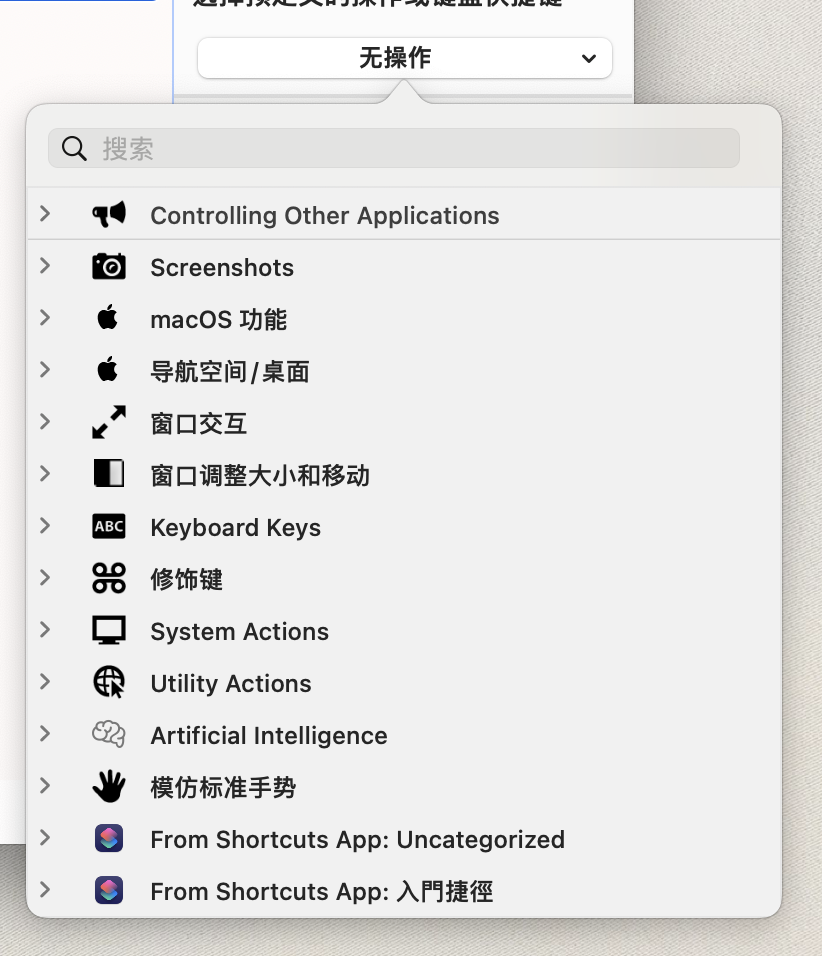Choose the Utility Actions category label
822x956 pixels.
click(231, 683)
